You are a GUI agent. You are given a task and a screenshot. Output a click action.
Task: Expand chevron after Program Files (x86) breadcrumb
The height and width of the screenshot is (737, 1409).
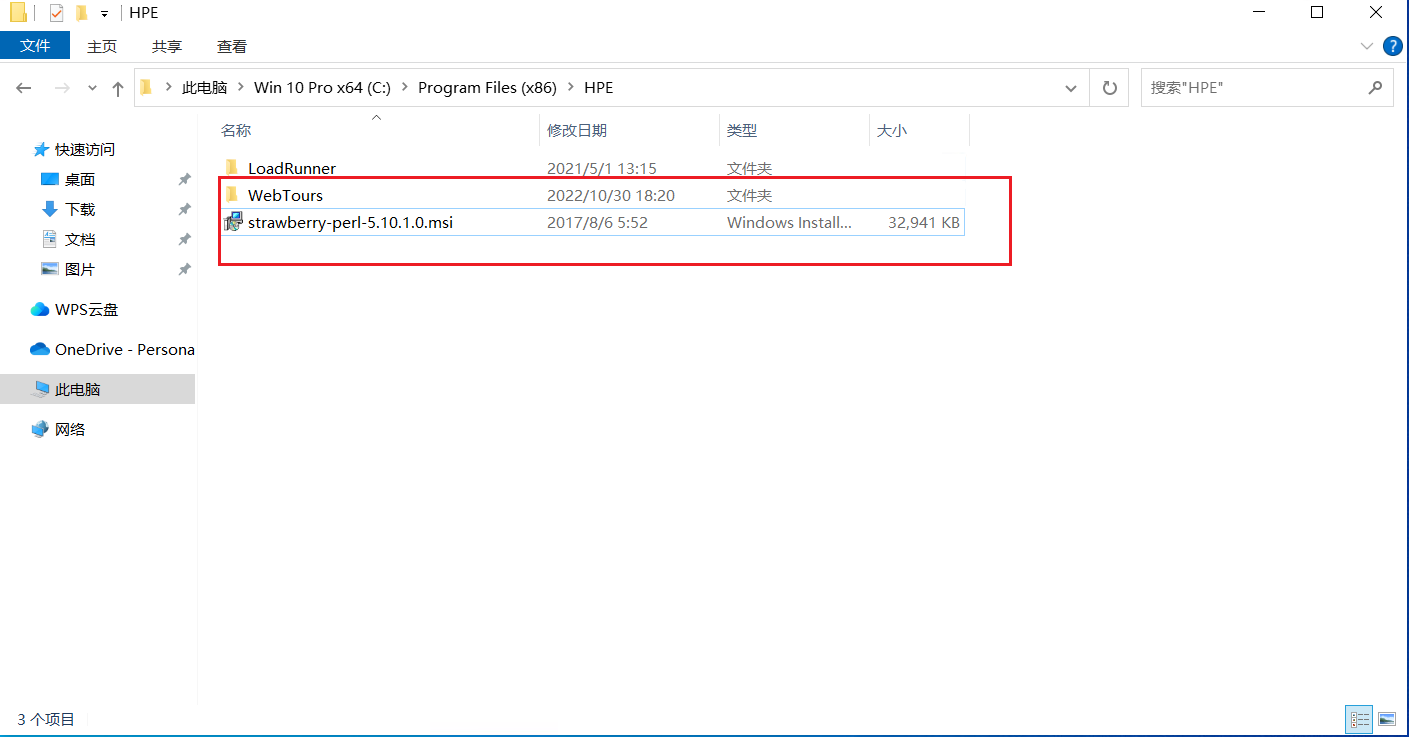coord(571,88)
